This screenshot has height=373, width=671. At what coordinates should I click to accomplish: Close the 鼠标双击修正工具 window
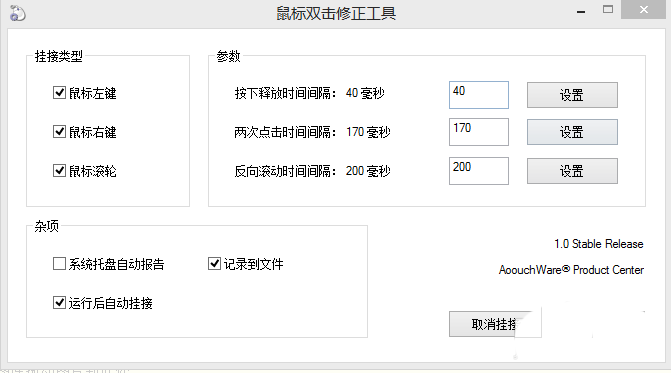[643, 9]
